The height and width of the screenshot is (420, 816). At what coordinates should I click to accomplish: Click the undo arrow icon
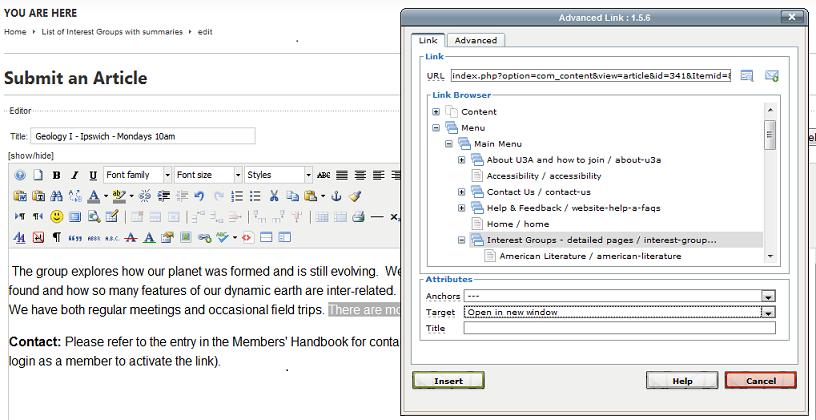coord(199,196)
